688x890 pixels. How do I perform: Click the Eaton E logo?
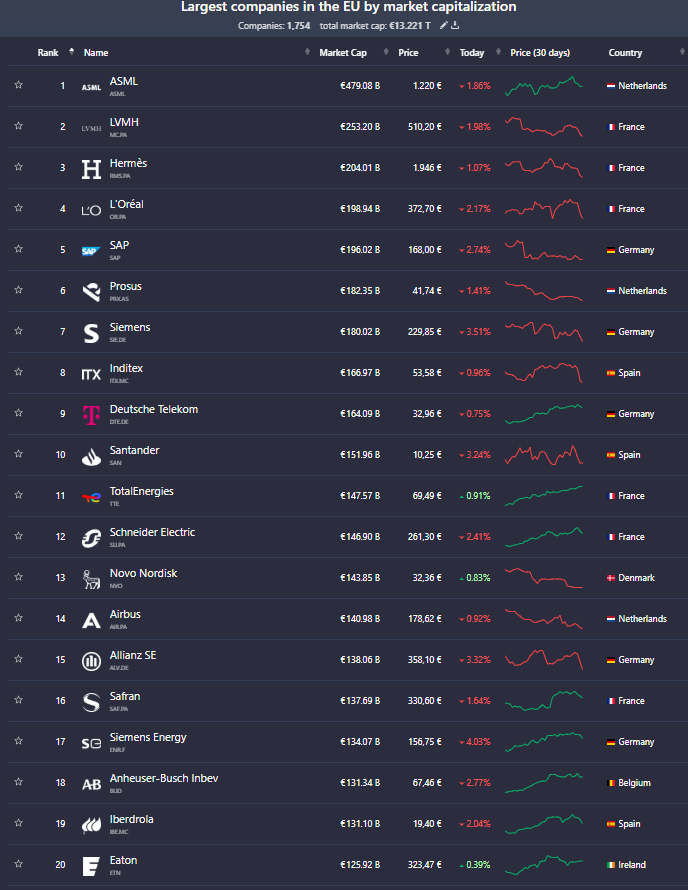pos(91,866)
